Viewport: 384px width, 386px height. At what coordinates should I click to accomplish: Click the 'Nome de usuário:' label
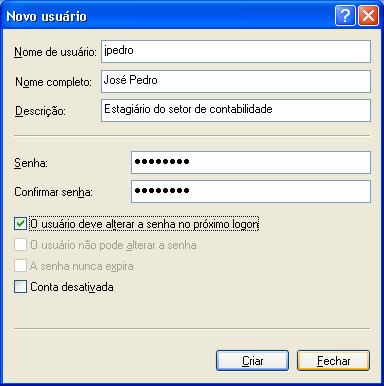55,52
